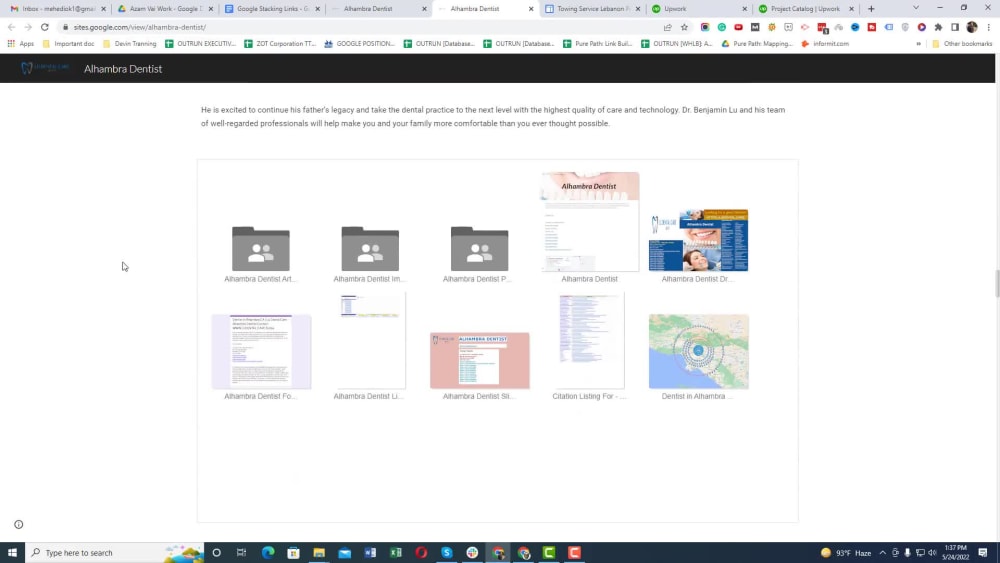This screenshot has width=1000, height=563.
Task: Expand the hidden bookmarks chevron
Action: 918,44
